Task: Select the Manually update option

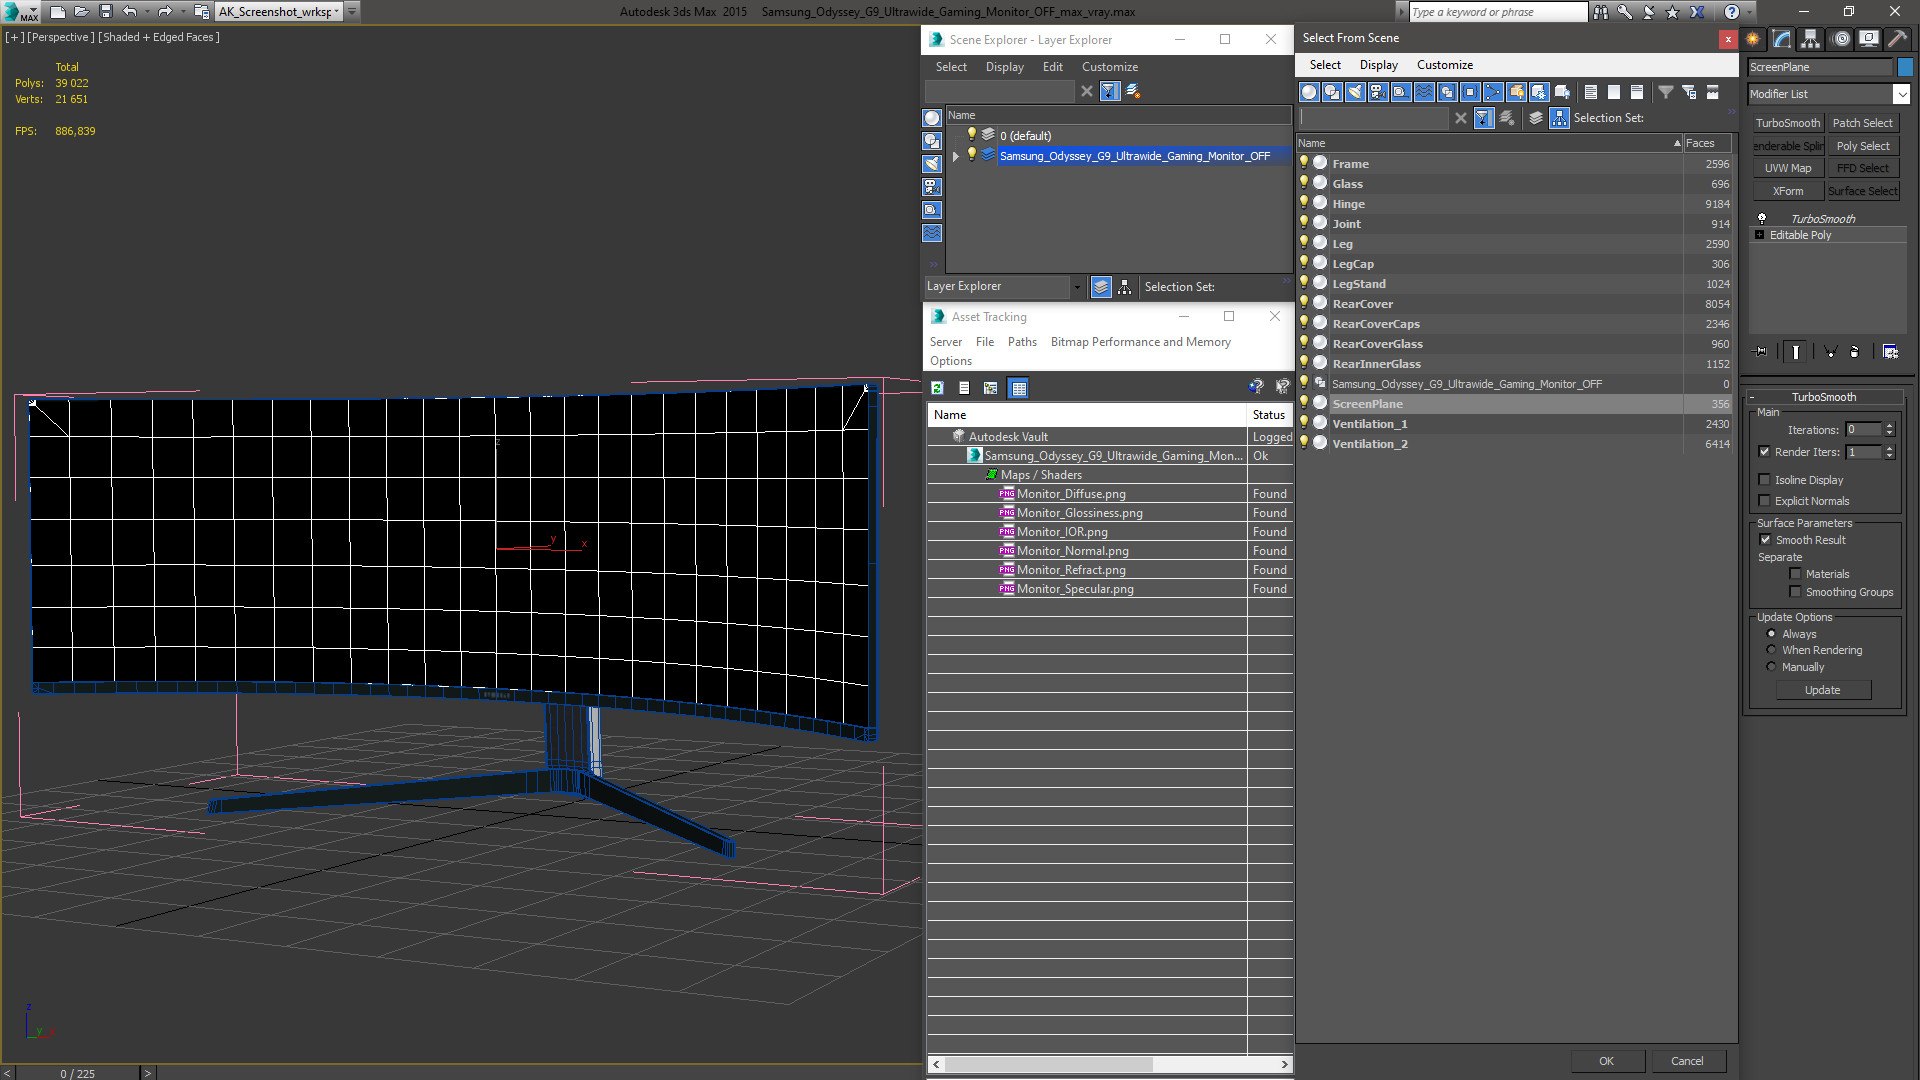Action: 1771,667
